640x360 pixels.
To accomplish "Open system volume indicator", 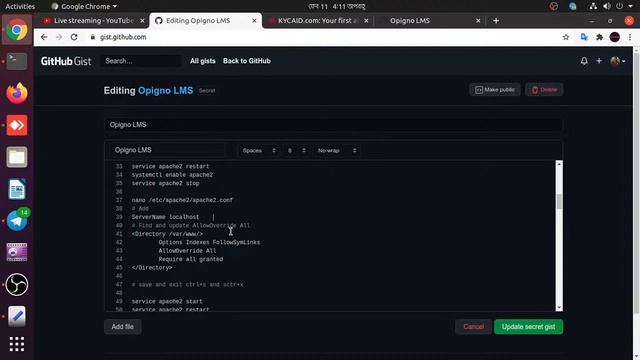I will pos(607,6).
